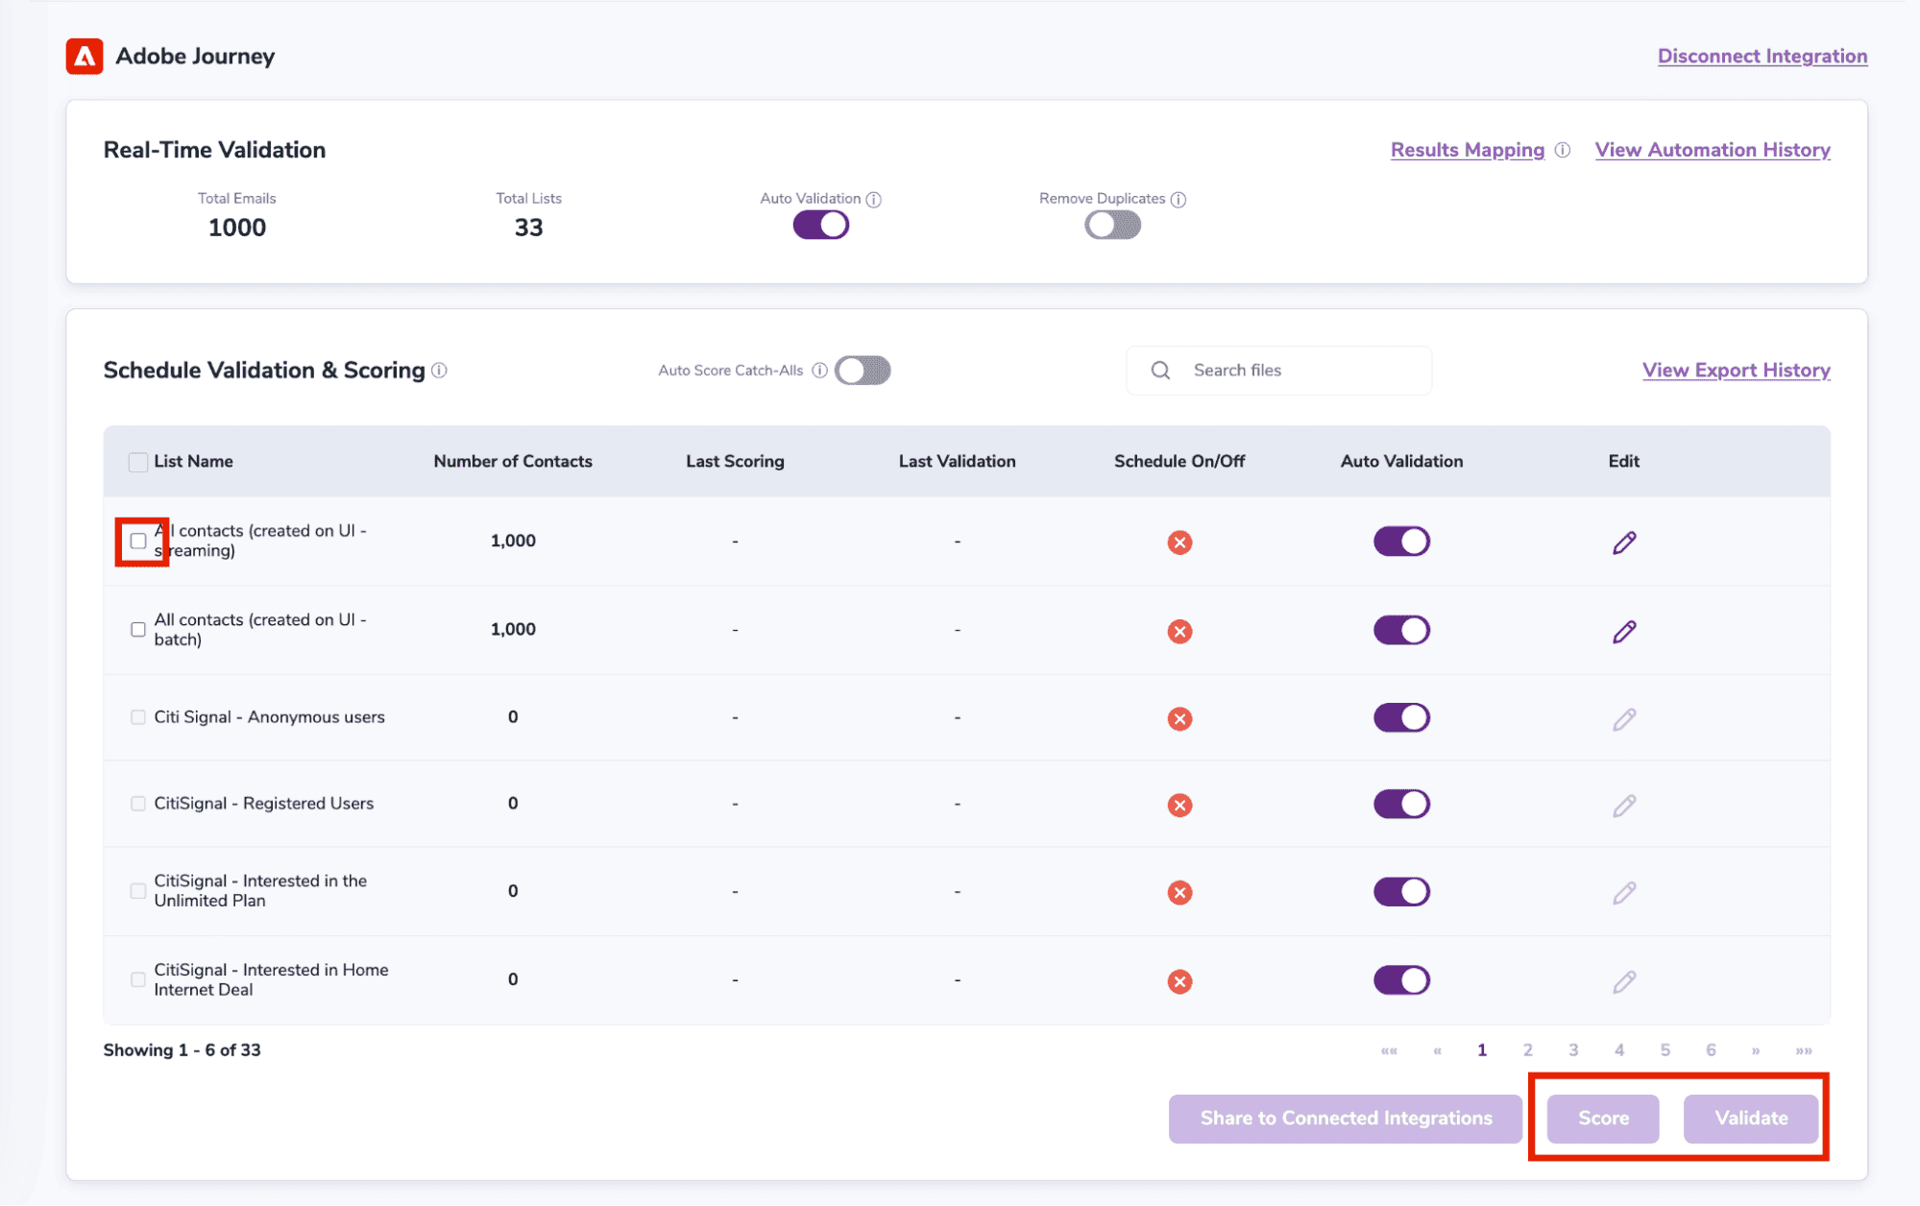Click Disconnect Integration
This screenshot has width=1920, height=1206.
(x=1761, y=56)
